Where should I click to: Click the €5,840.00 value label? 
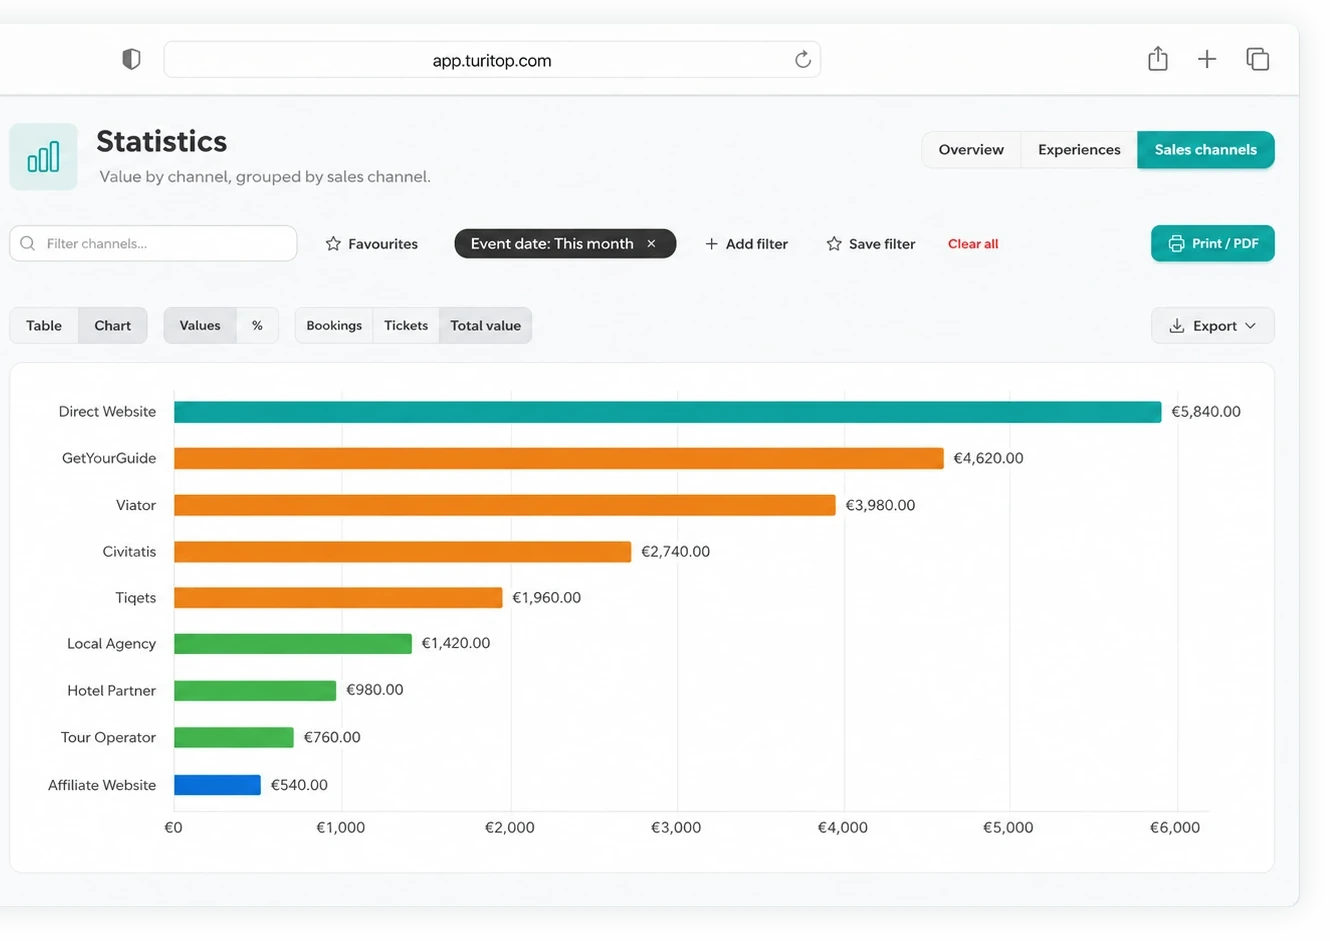1206,412
